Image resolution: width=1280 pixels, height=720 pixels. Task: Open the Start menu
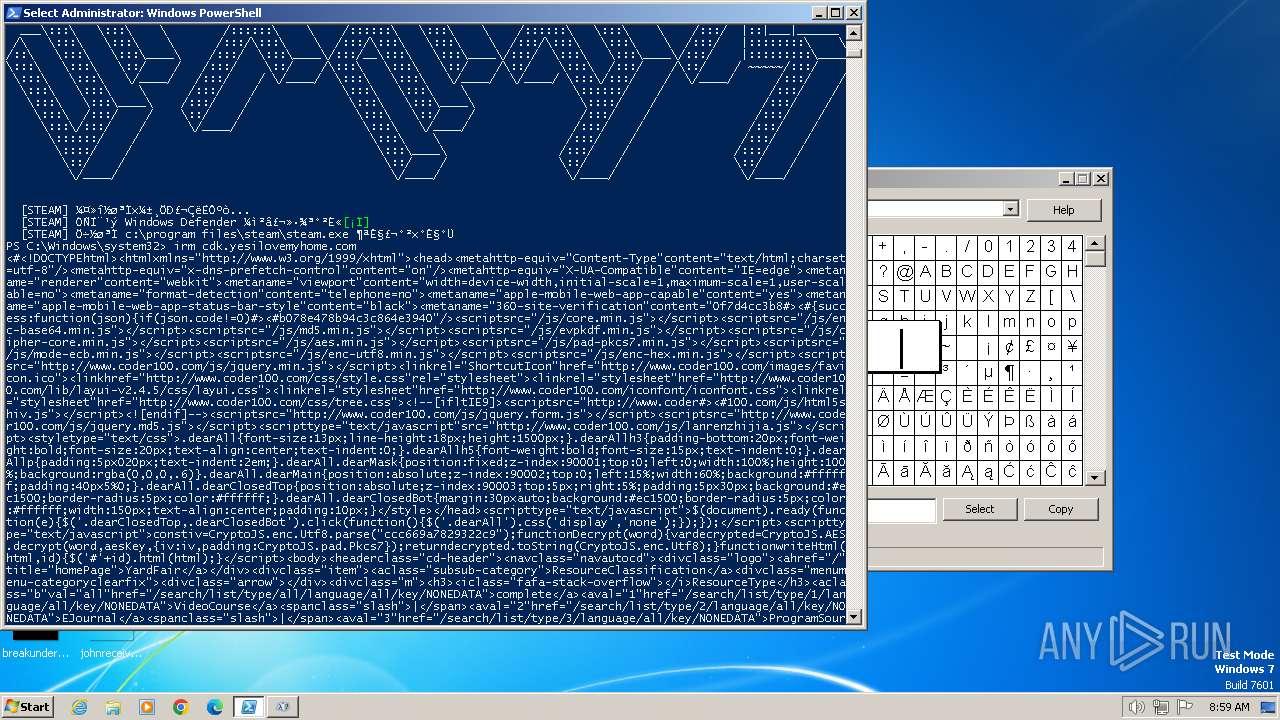[27, 707]
